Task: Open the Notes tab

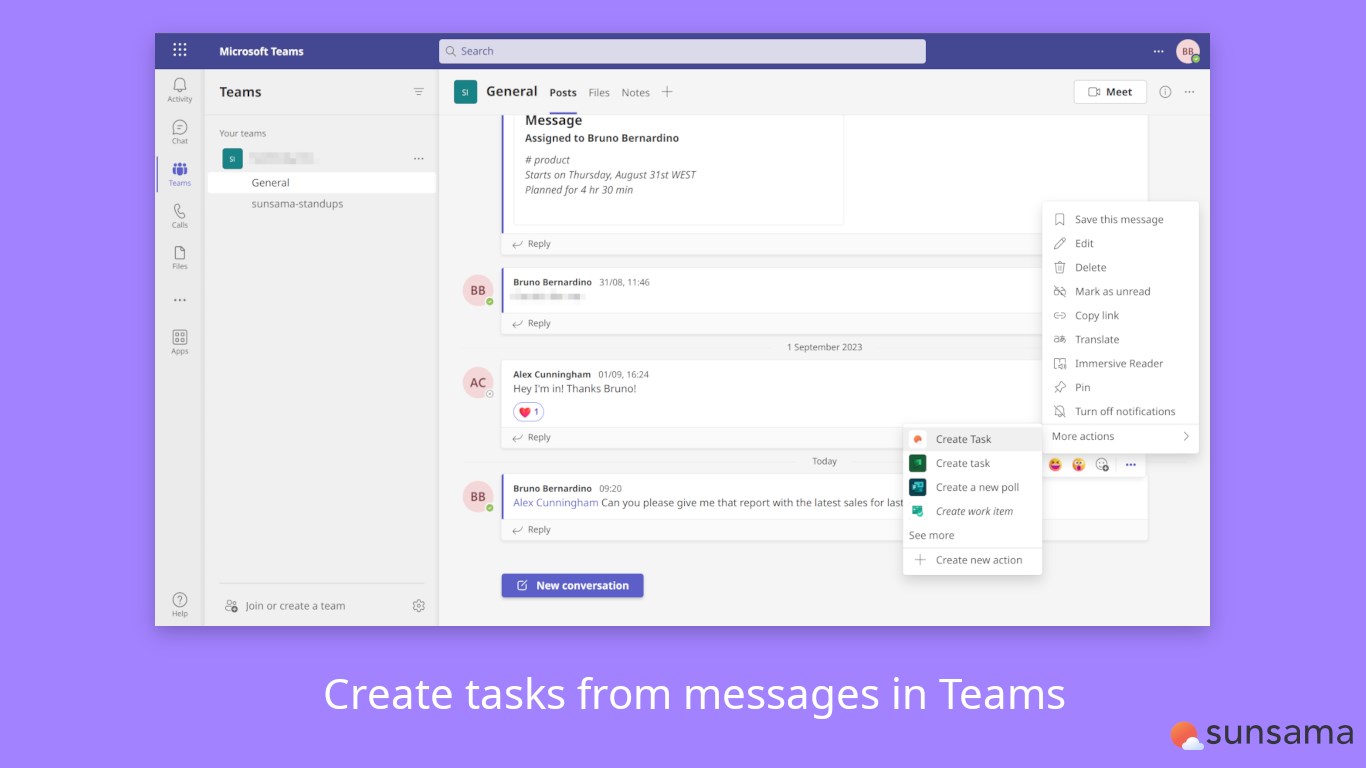Action: [635, 92]
